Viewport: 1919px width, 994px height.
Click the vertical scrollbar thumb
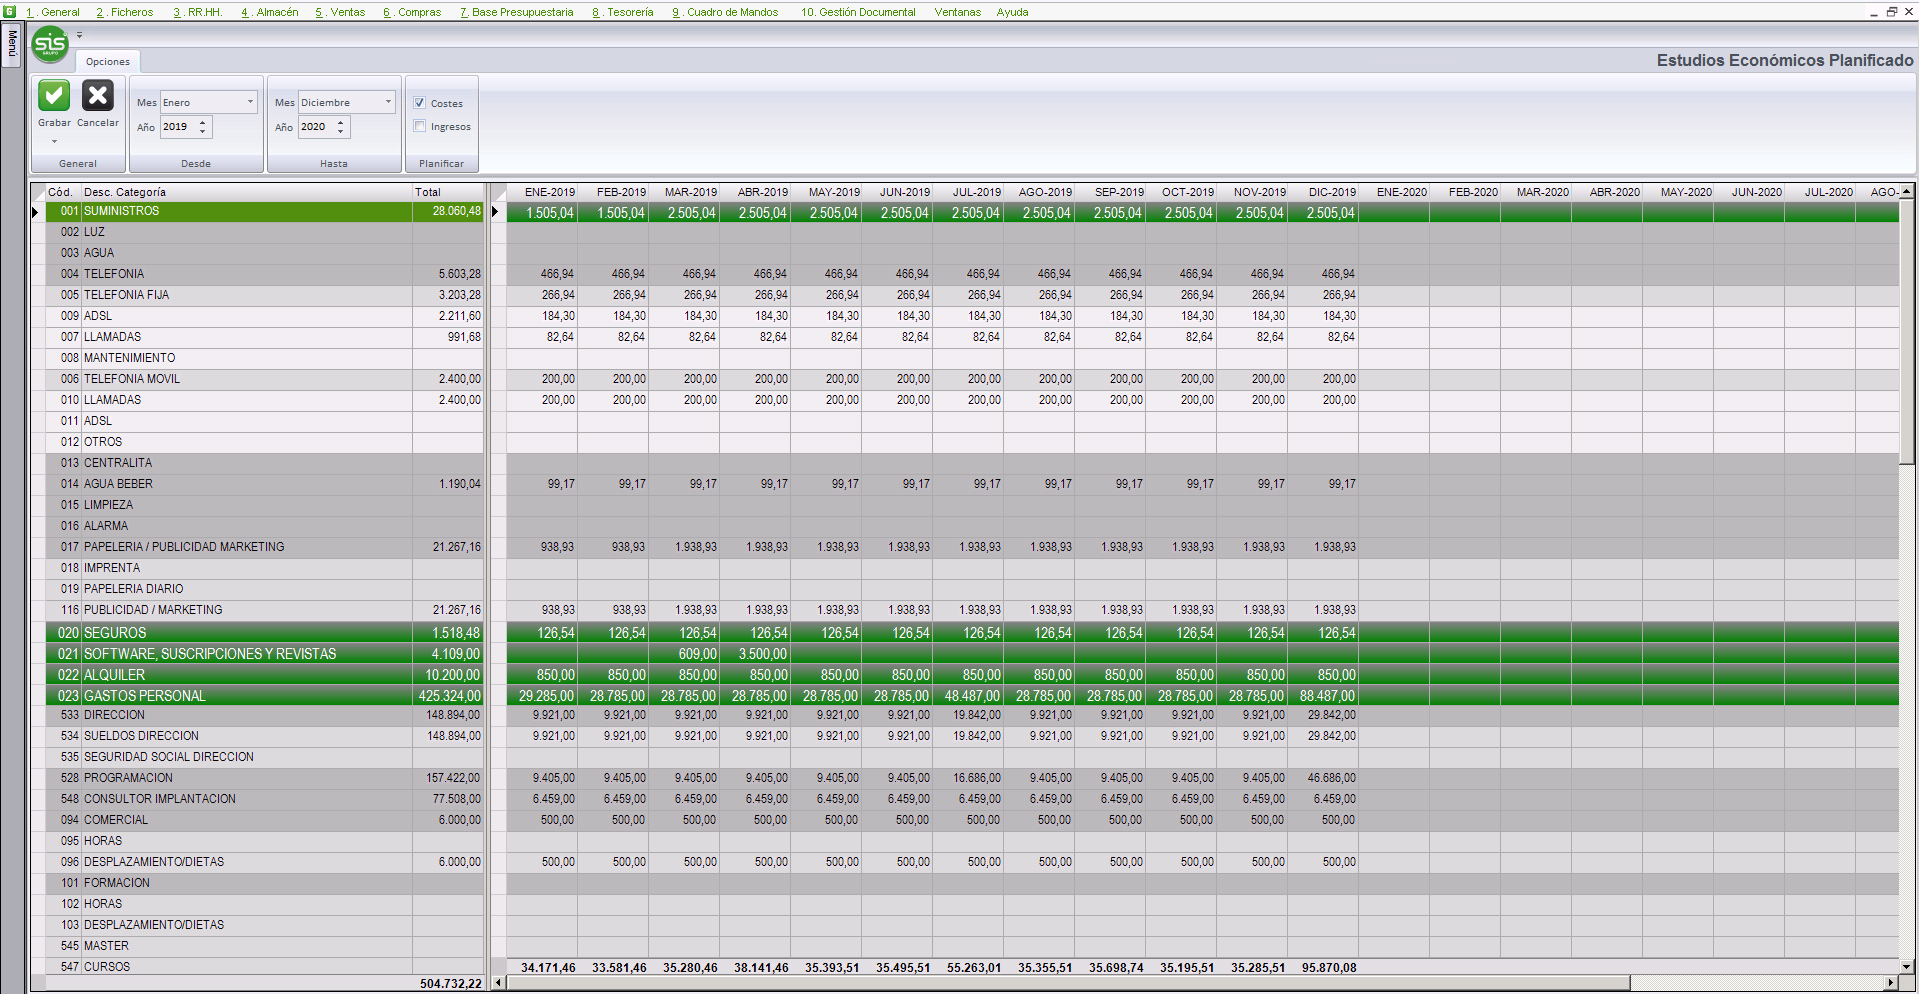click(1907, 330)
